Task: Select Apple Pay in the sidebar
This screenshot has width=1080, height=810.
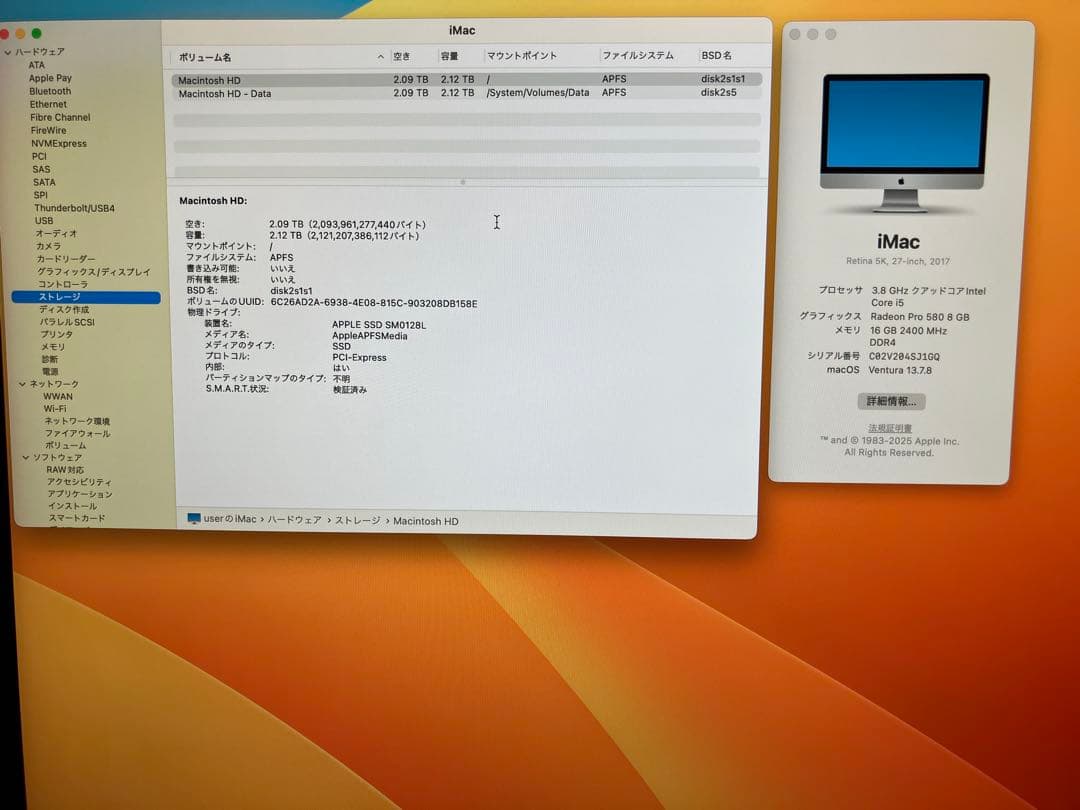Action: point(50,79)
